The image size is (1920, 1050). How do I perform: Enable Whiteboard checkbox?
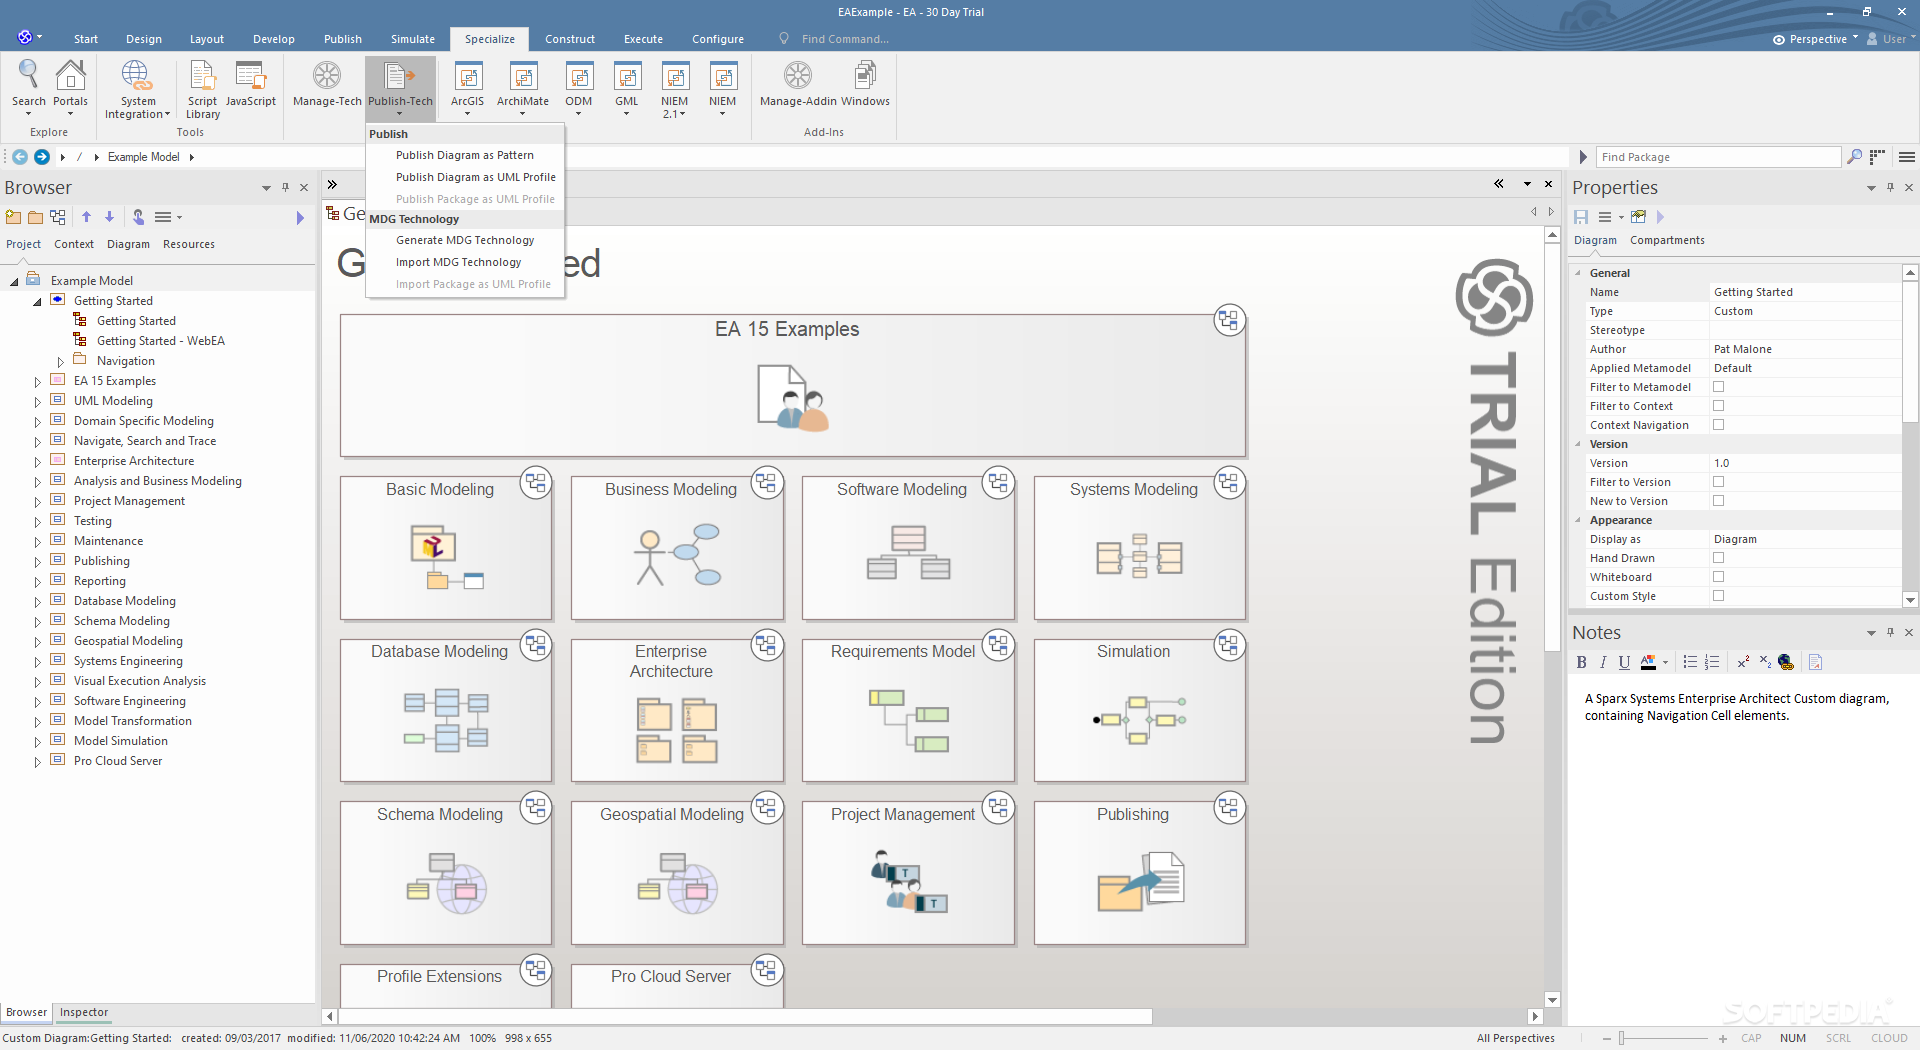tap(1718, 577)
